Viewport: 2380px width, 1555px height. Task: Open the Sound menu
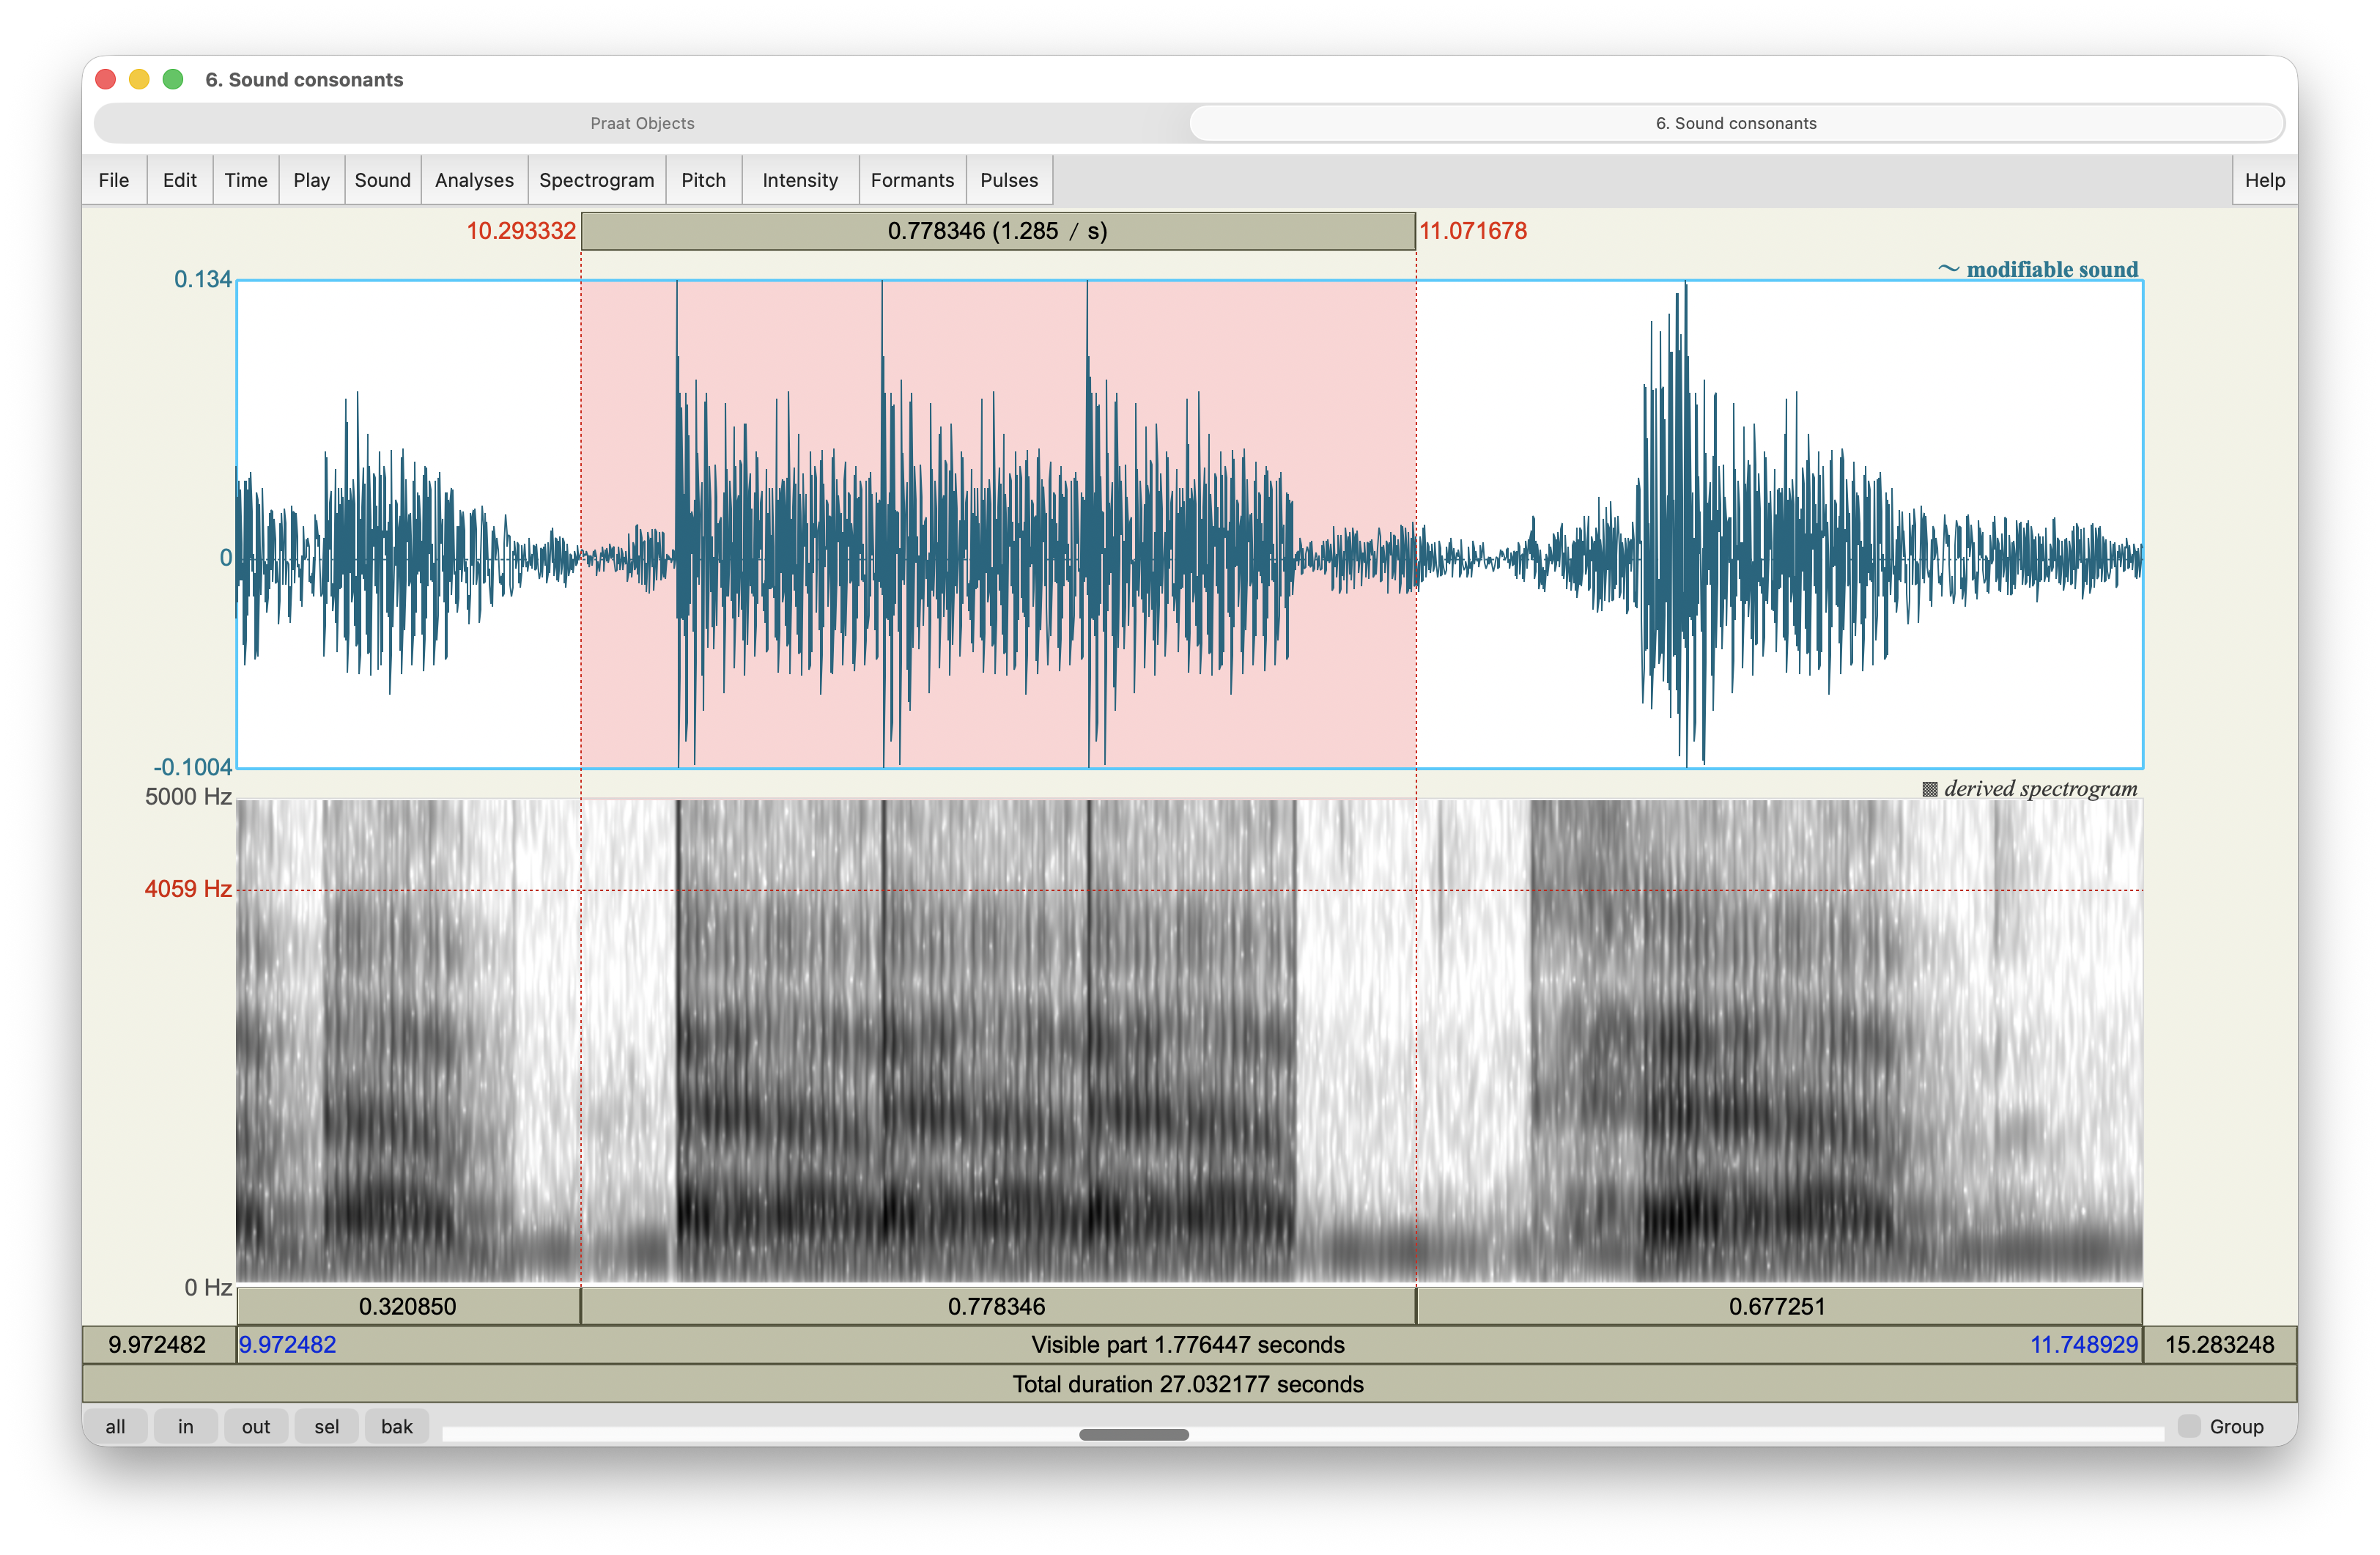tap(383, 180)
